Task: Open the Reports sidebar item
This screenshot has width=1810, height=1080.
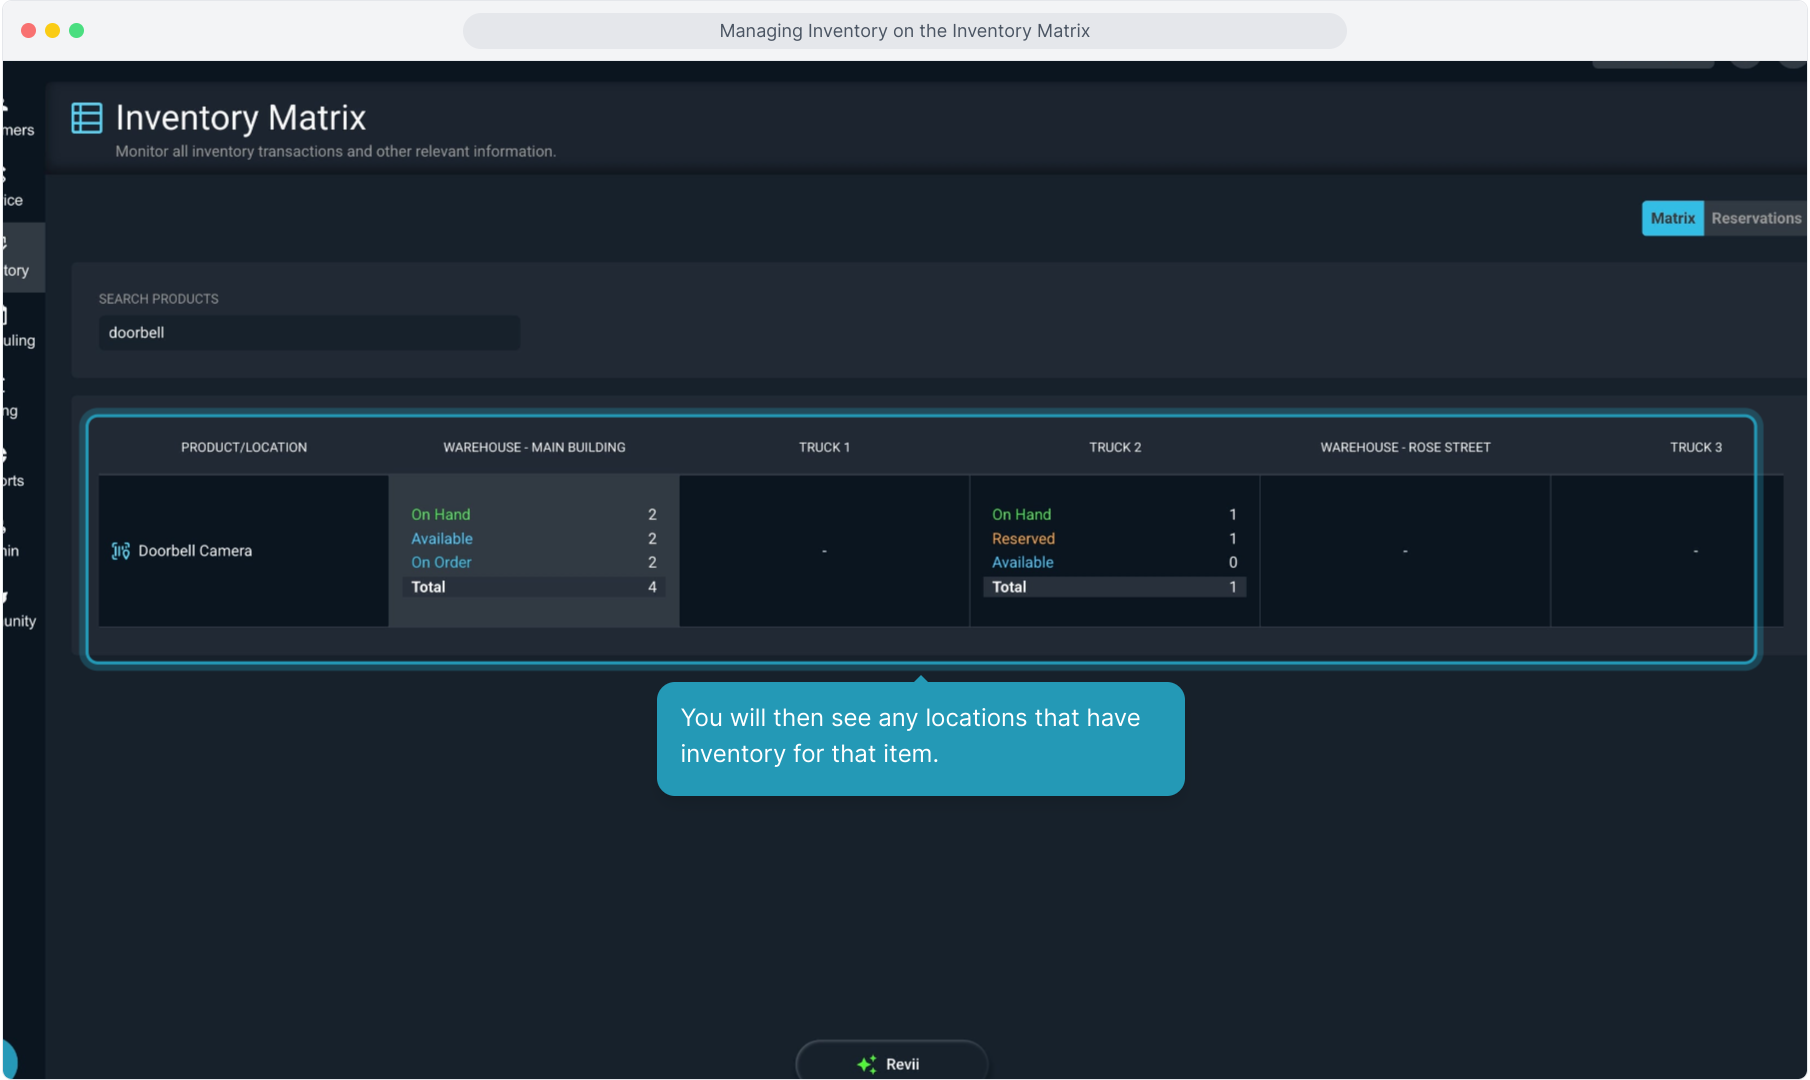Action: pos(14,471)
